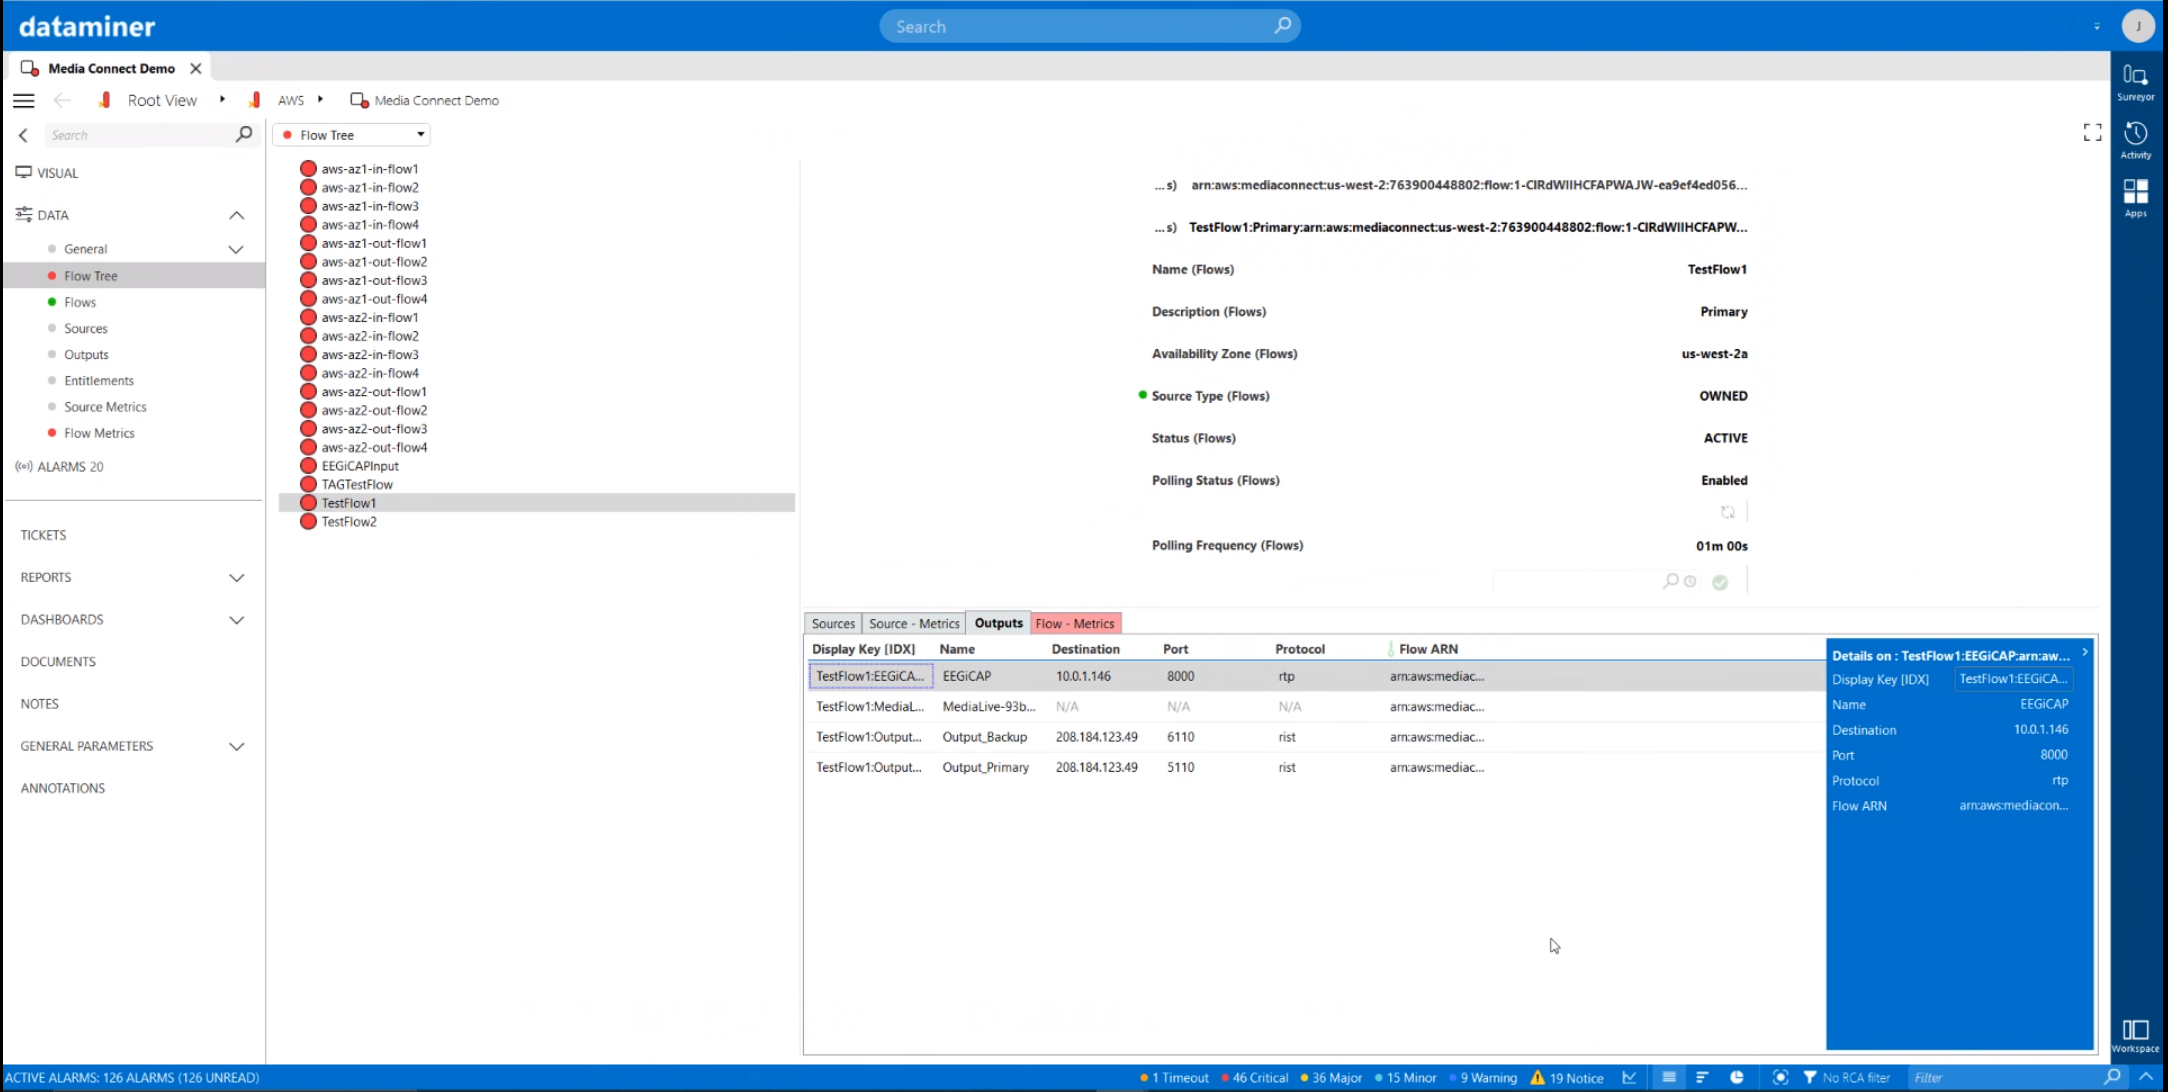Collapse the side navigation with the left chevron
This screenshot has width=2168, height=1092.
click(x=23, y=135)
